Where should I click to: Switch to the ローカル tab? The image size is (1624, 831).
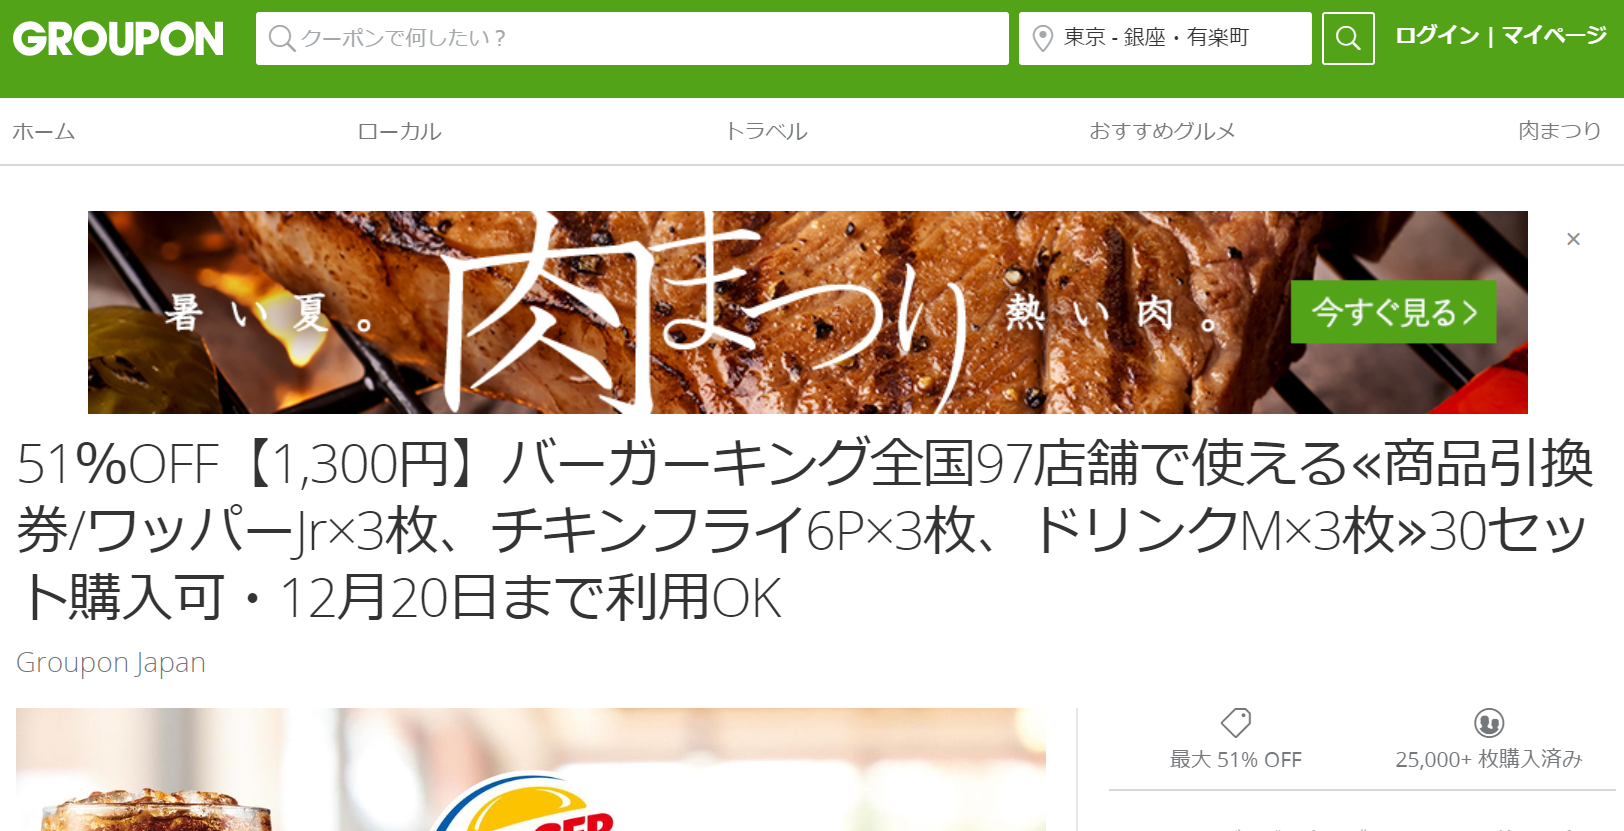coord(399,131)
